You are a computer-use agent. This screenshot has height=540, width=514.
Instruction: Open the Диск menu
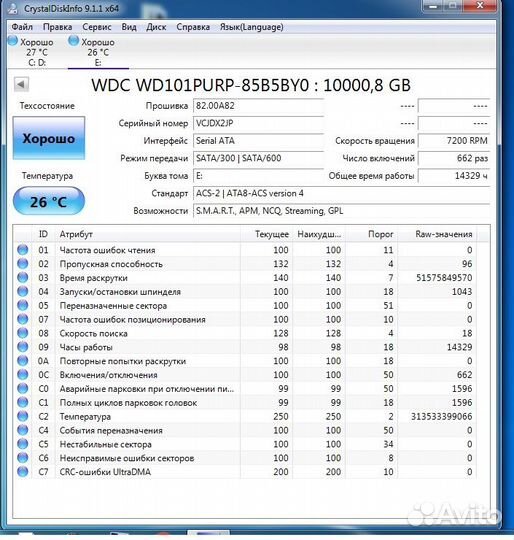tap(156, 27)
